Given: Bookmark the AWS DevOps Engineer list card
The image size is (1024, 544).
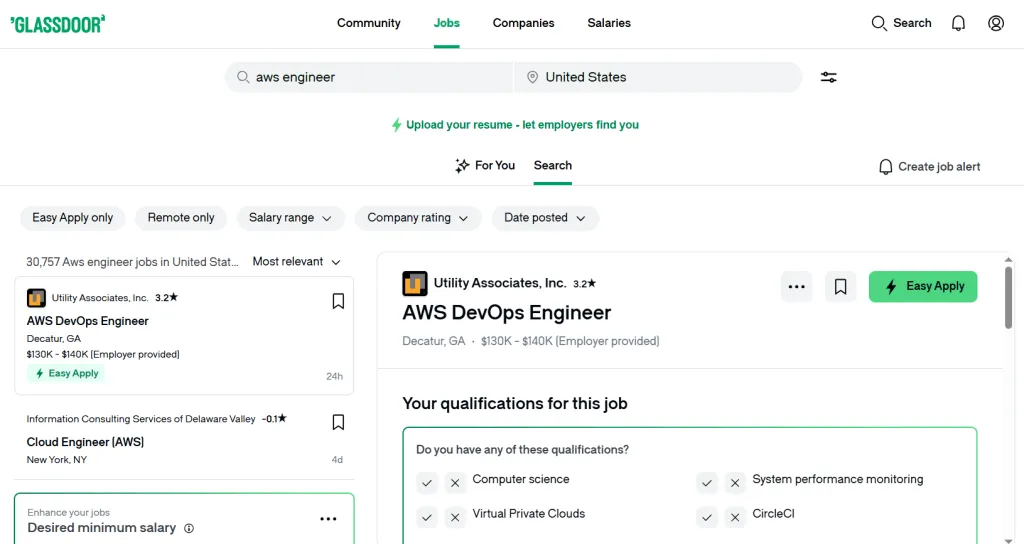Looking at the screenshot, I should pos(338,301).
